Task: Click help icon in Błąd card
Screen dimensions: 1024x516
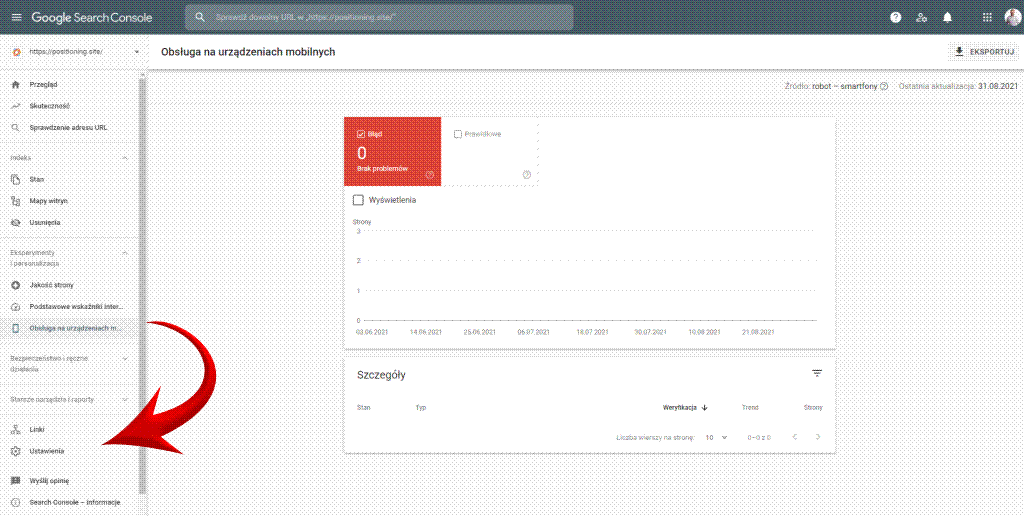Action: (430, 174)
